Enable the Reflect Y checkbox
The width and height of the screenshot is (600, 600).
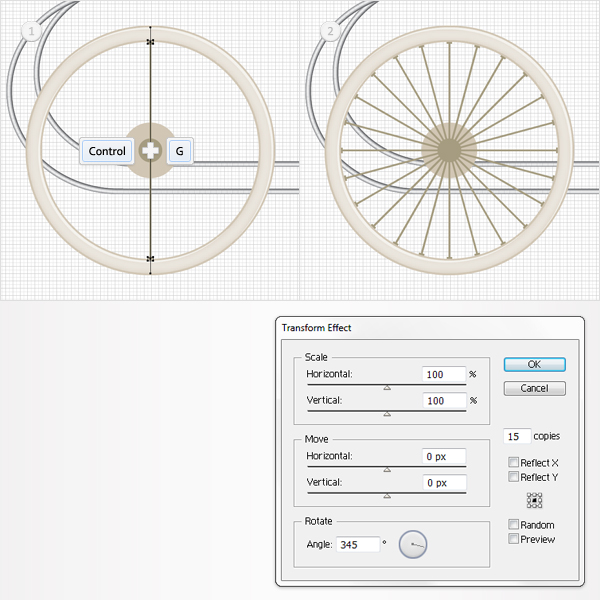coord(514,476)
